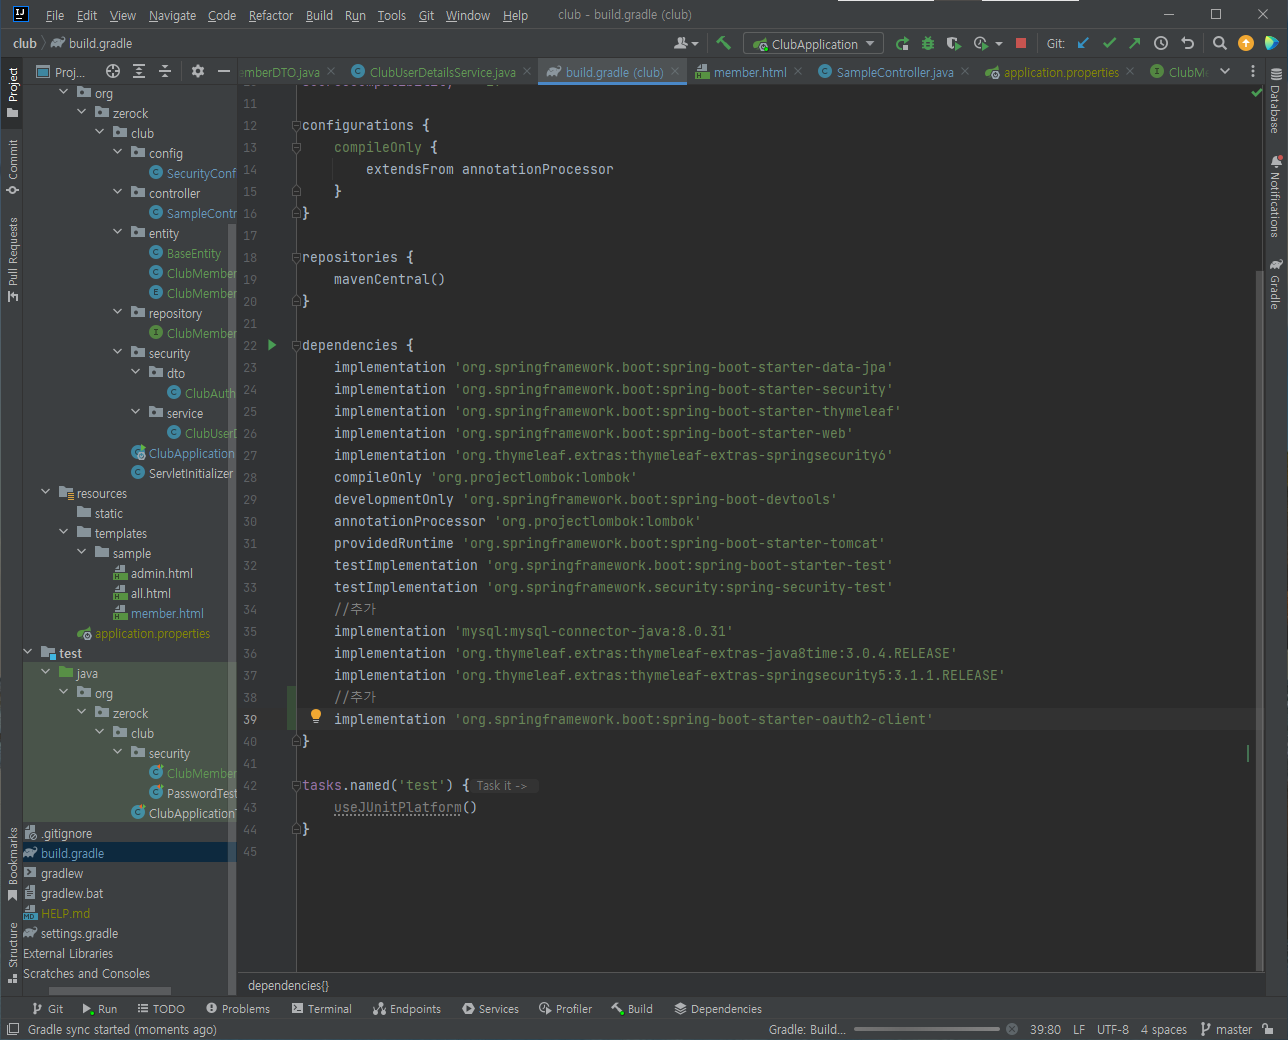Click the orange IDE update icon
The height and width of the screenshot is (1040, 1288).
click(x=1246, y=43)
